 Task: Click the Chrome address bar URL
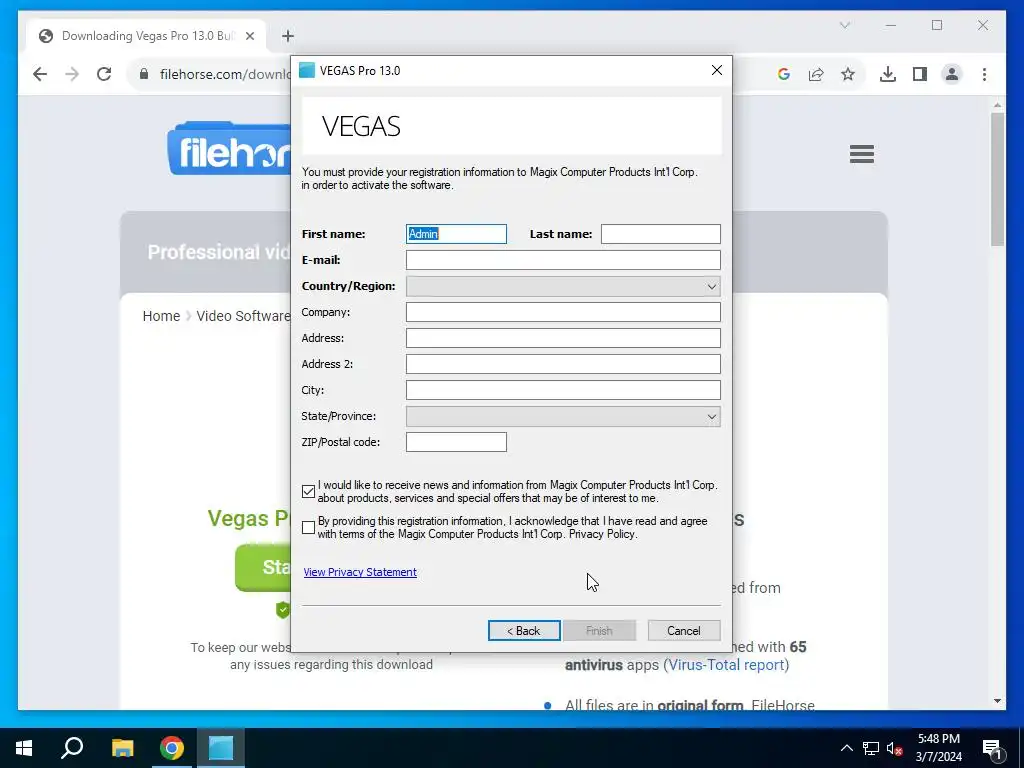[225, 74]
